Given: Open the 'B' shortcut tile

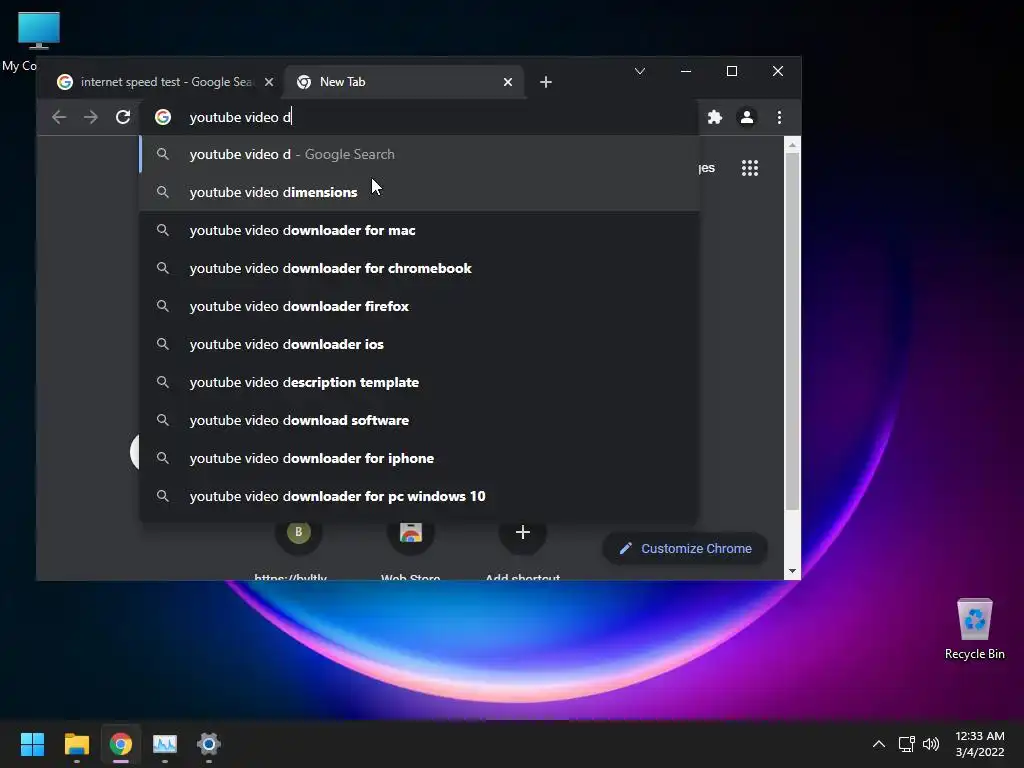Looking at the screenshot, I should click(298, 532).
